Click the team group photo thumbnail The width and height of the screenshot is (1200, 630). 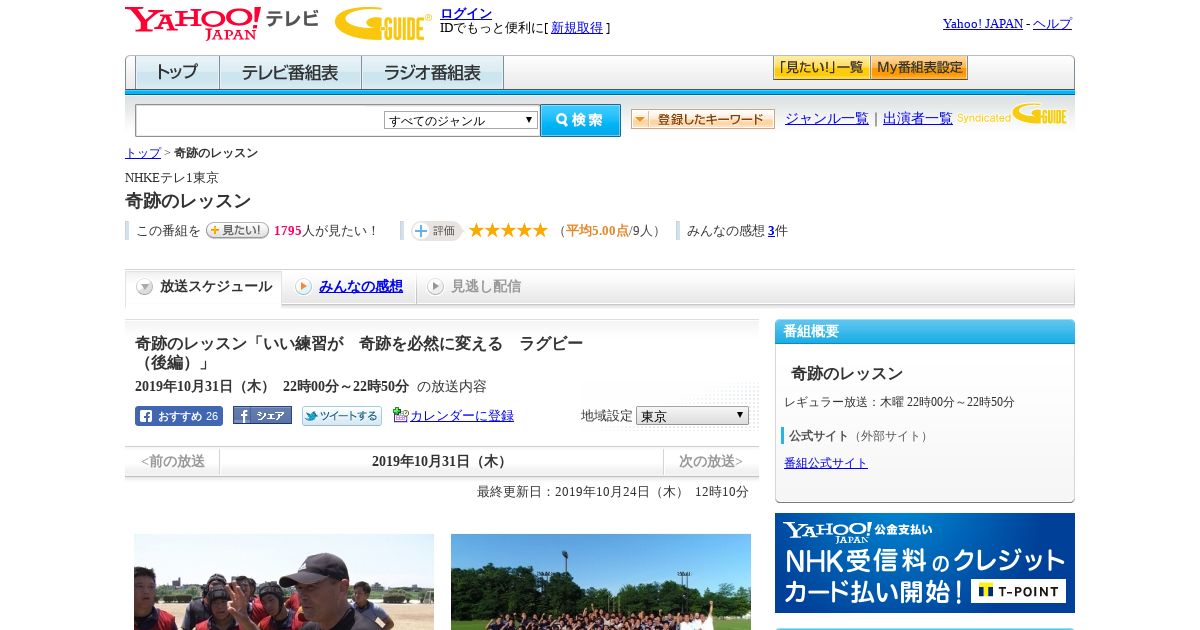(601, 582)
